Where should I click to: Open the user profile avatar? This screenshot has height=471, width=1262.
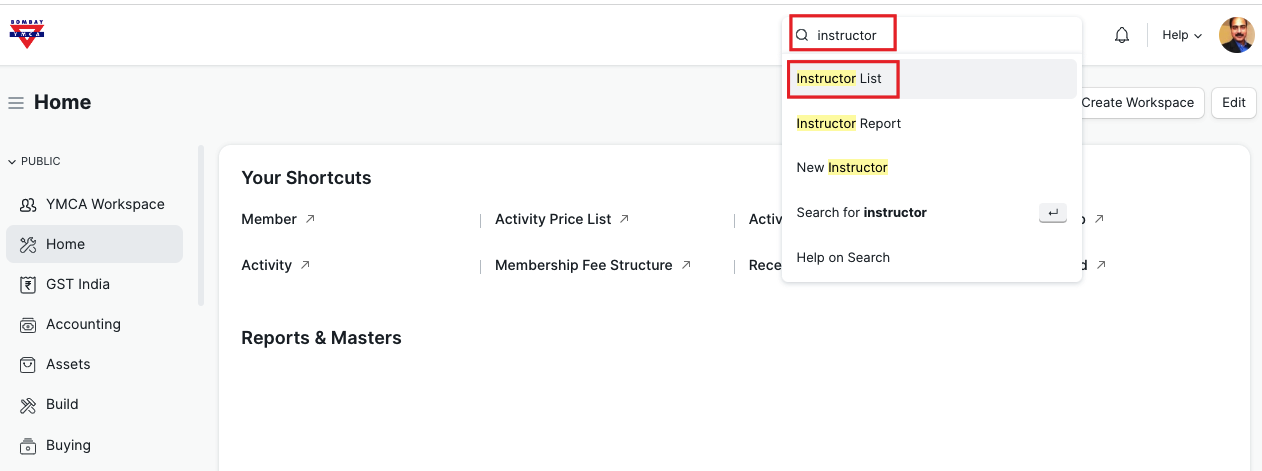(1236, 35)
